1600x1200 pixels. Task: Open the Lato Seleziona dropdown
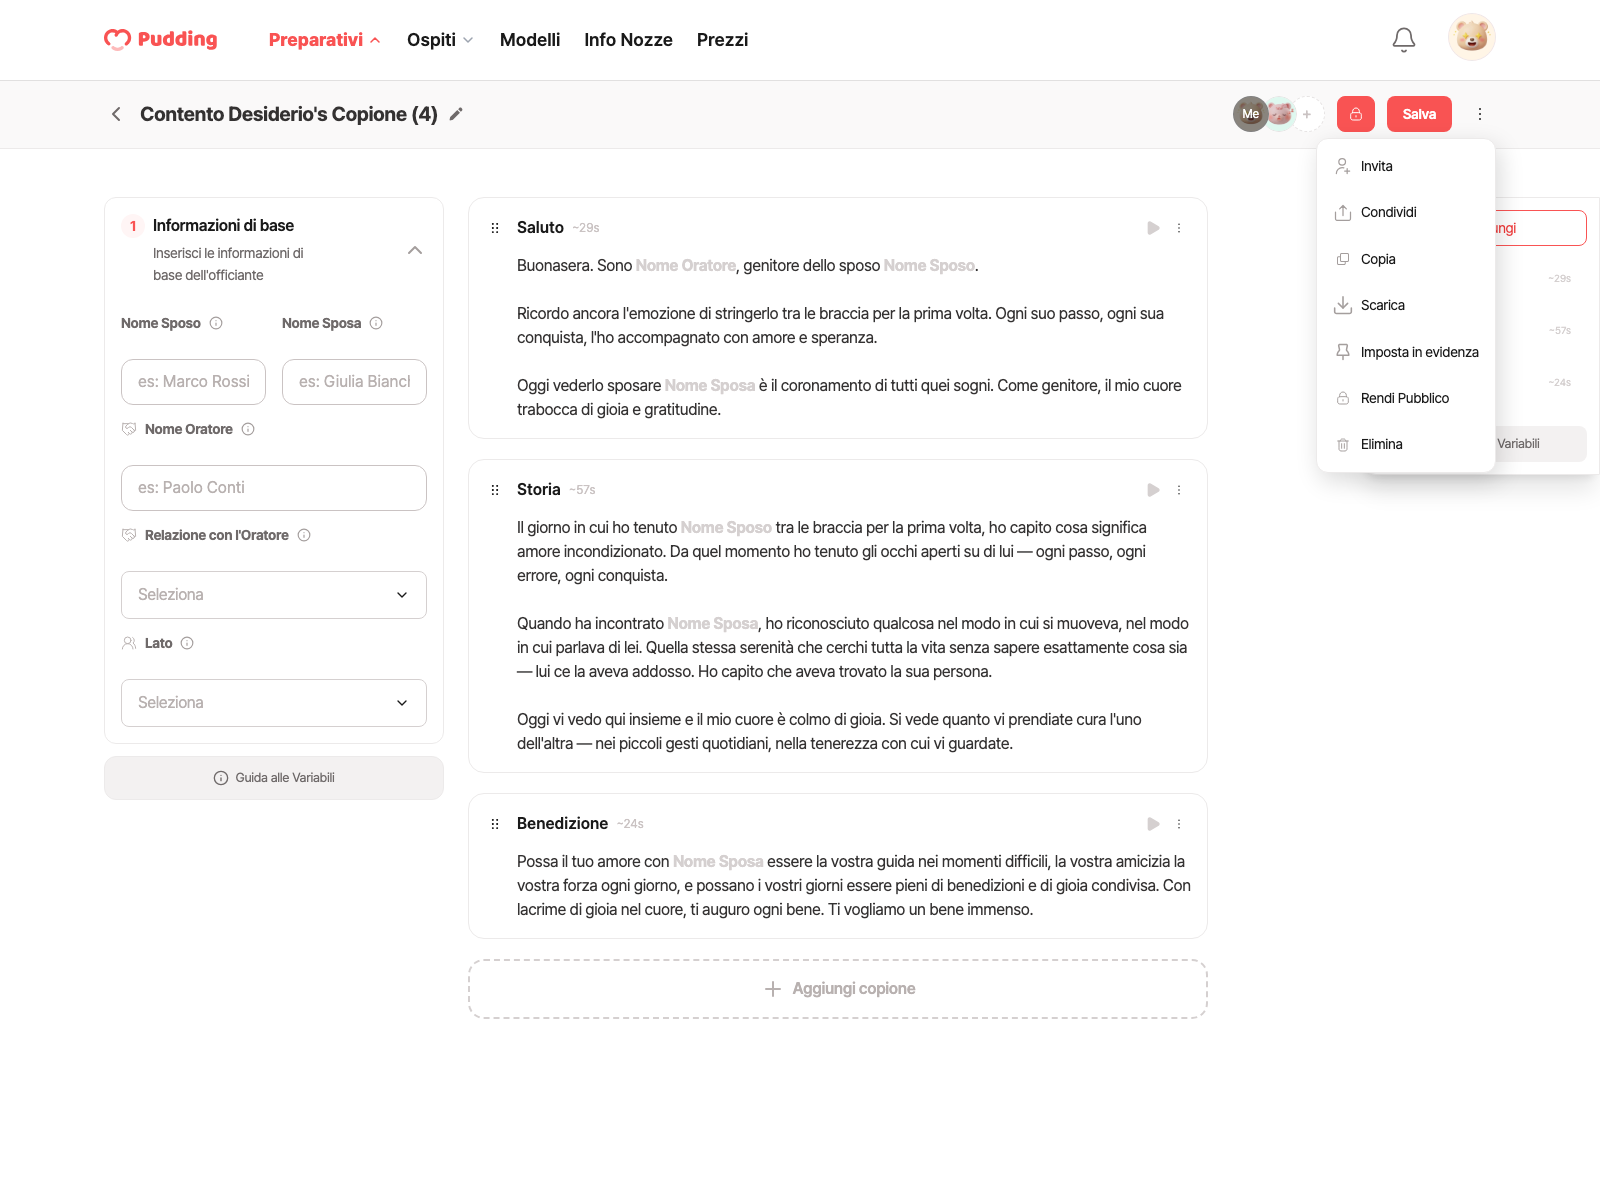pos(274,703)
